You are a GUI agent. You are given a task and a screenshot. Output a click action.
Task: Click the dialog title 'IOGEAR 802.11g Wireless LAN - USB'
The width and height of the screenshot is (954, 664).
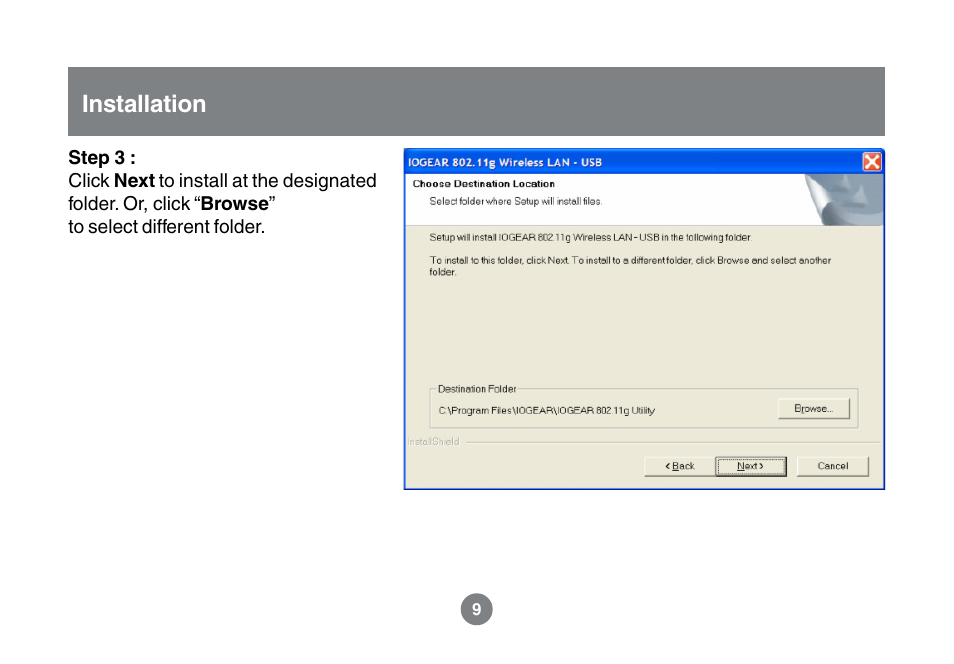pos(505,163)
